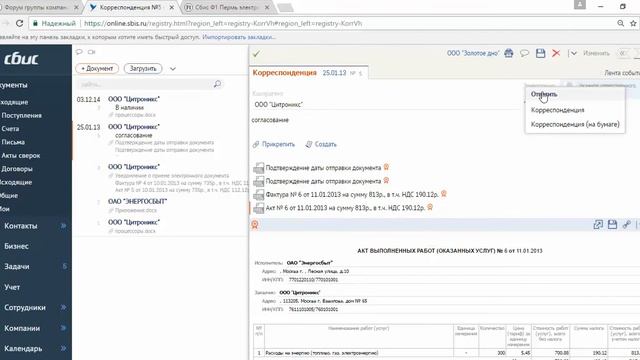Image resolution: width=640 pixels, height=360 pixels.
Task: Save the document via toolbar floppy icon
Action: click(540, 53)
